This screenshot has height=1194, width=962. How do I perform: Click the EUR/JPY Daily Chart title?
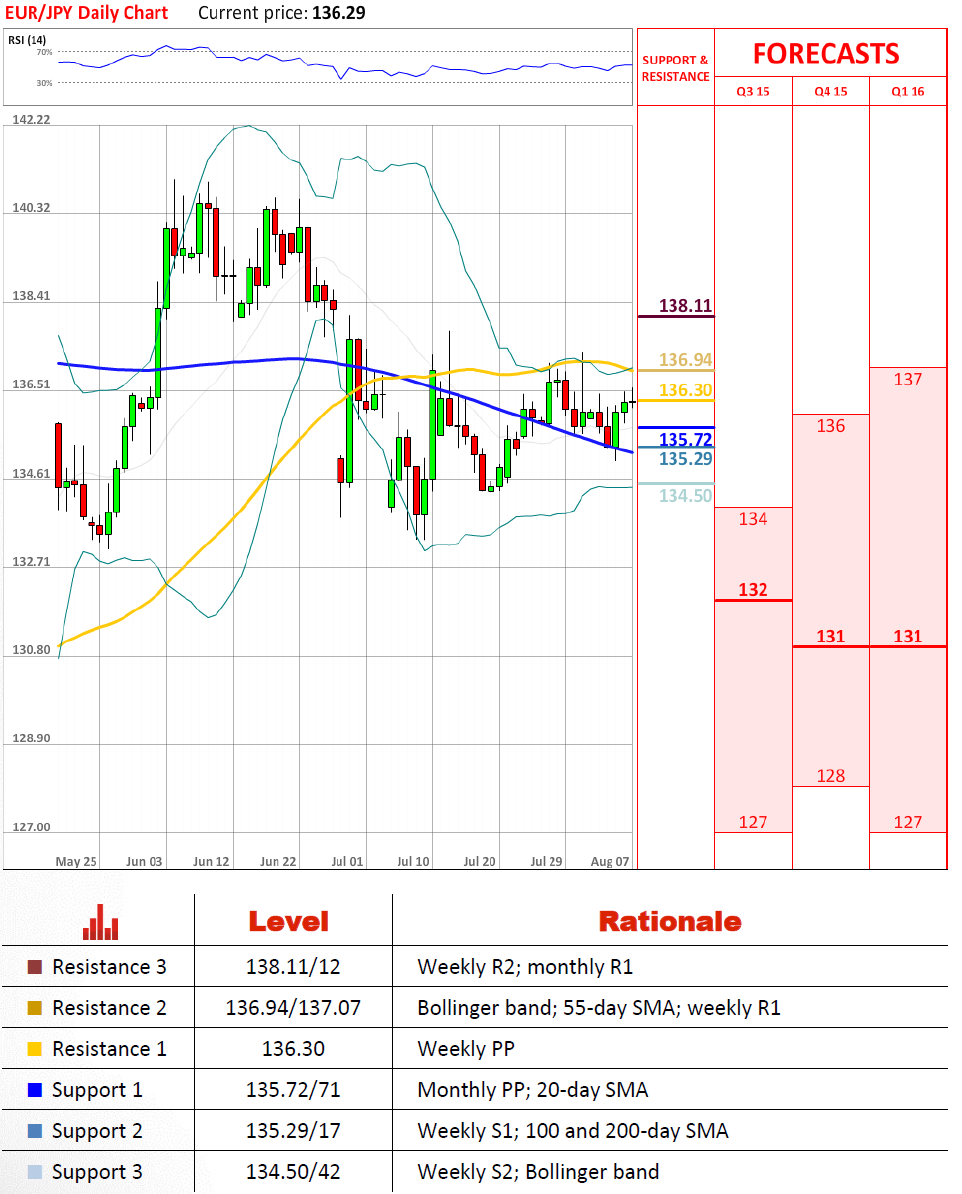[x=87, y=13]
